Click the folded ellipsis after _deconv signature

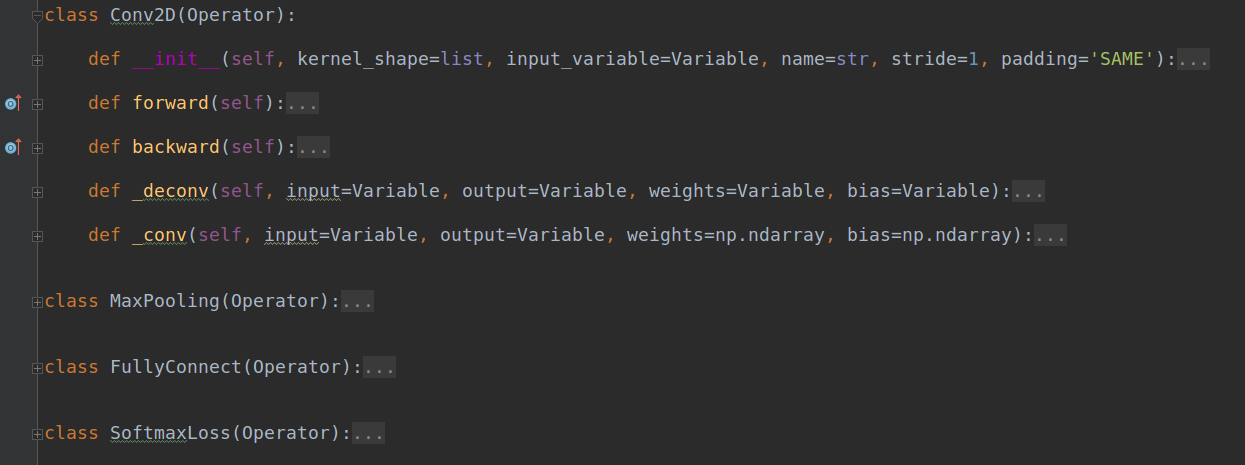1028,191
